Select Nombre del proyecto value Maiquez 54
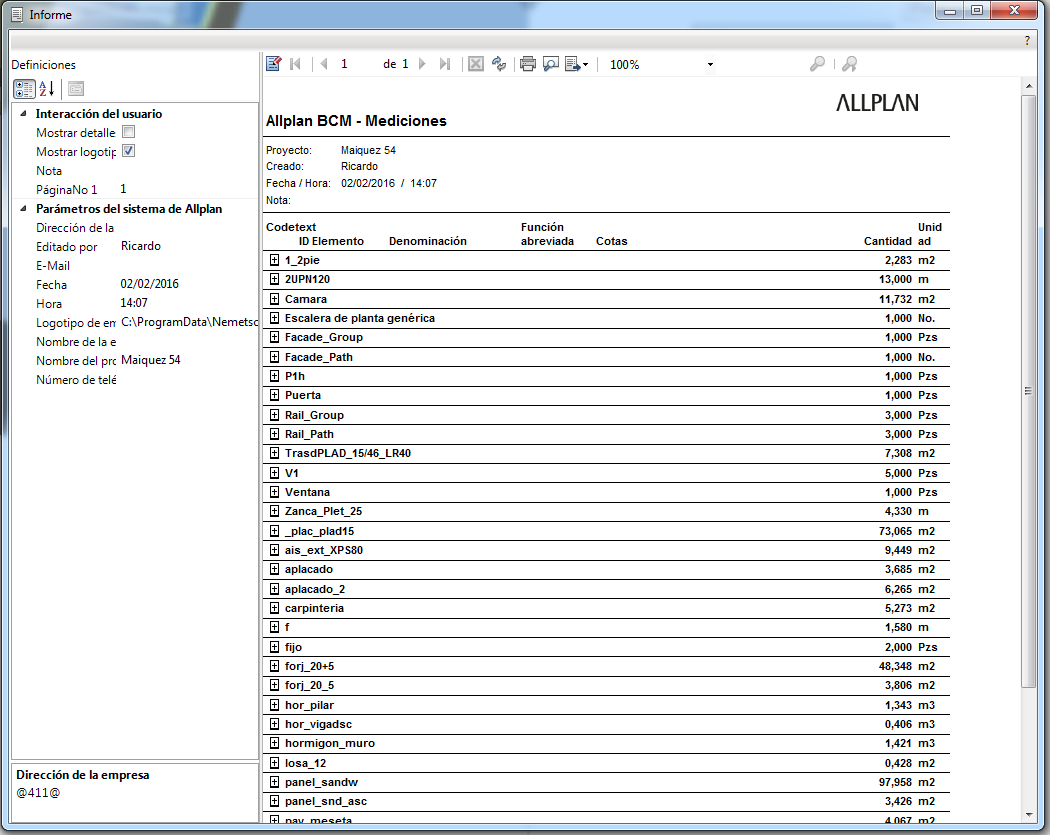 click(x=151, y=360)
